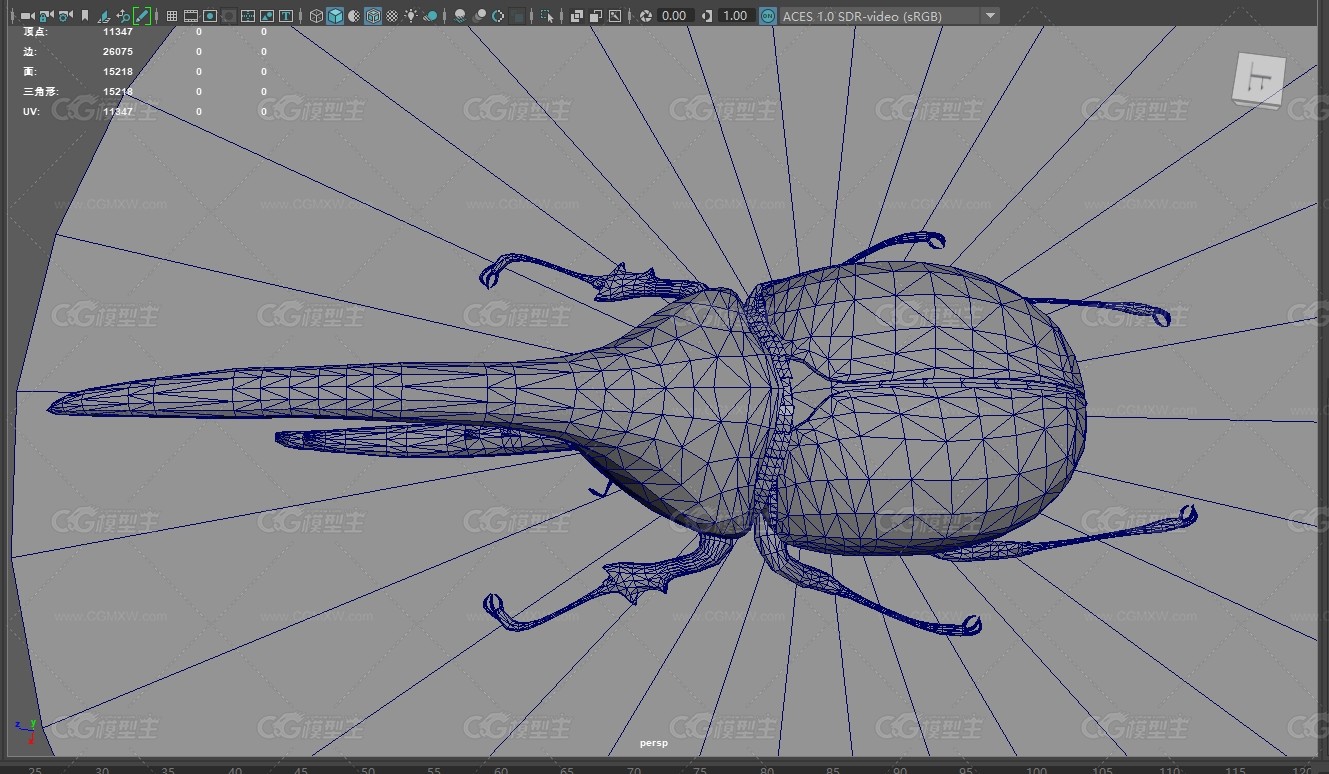Click the XYZ axis indicator icon
This screenshot has height=774, width=1329.
point(24,733)
